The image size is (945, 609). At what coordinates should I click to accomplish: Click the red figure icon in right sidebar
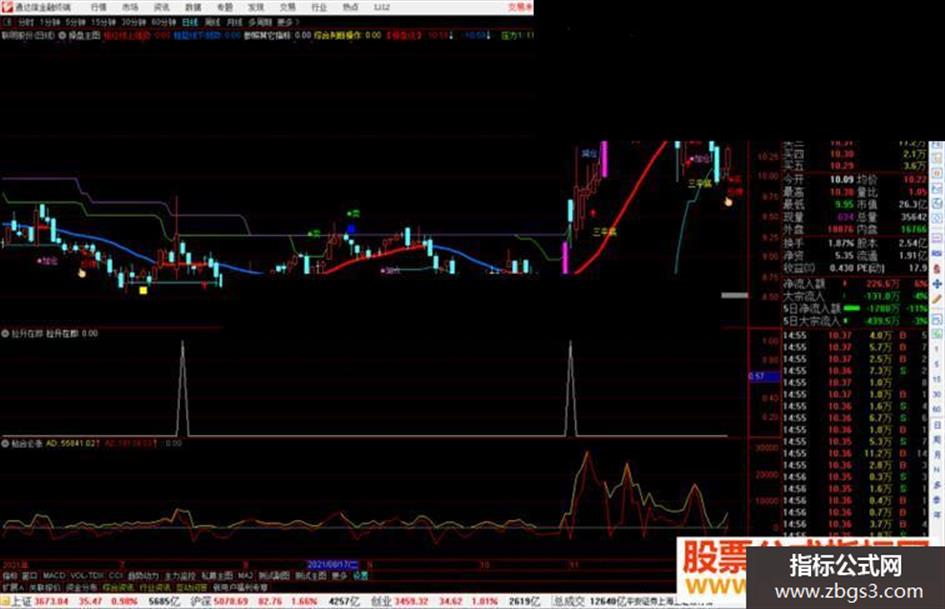937,268
